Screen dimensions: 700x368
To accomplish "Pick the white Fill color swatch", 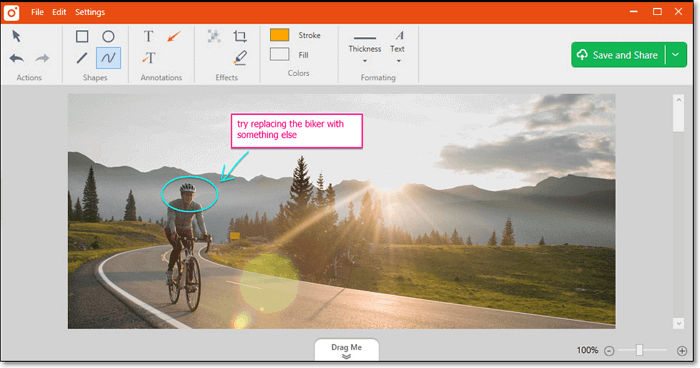I will [279, 54].
